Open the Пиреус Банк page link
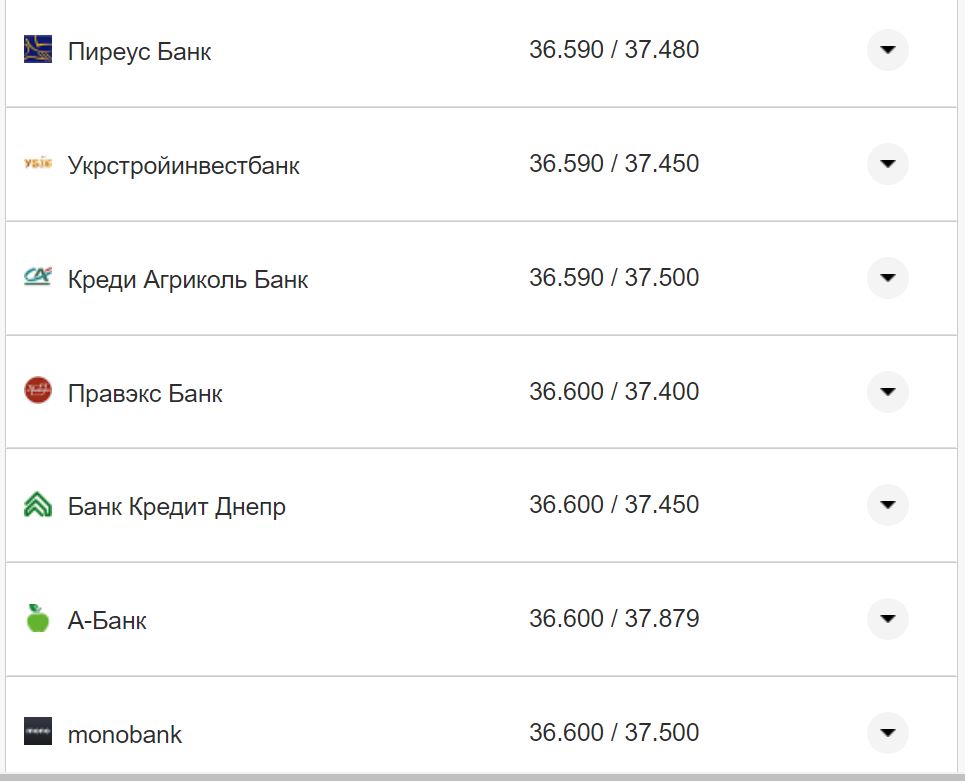This screenshot has width=965, height=781. point(139,51)
